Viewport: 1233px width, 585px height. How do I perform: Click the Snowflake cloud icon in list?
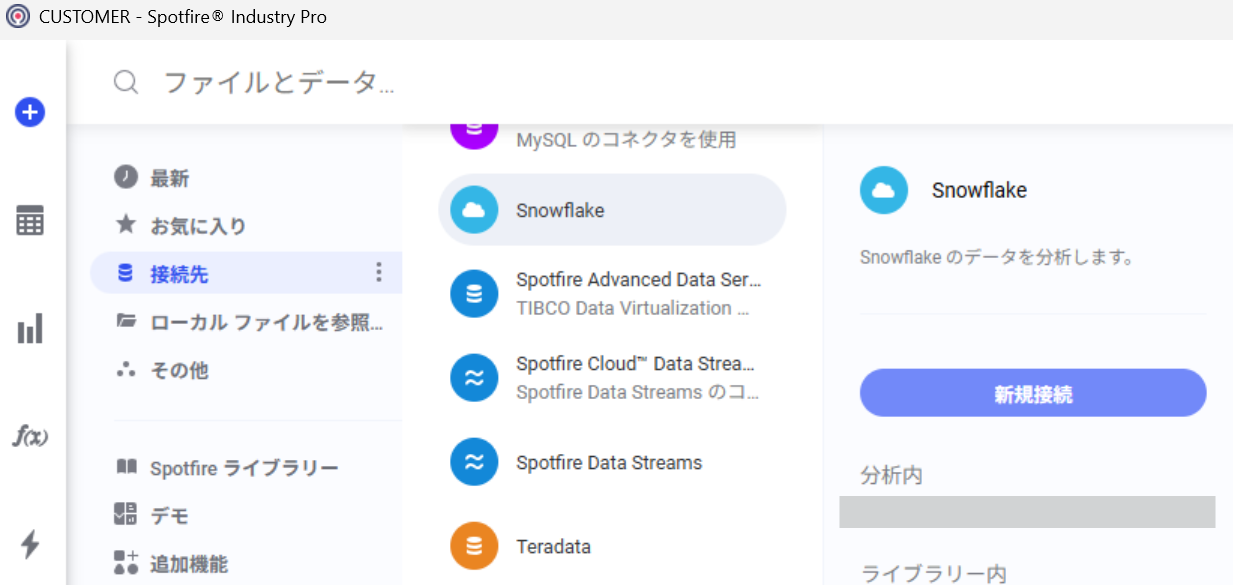pyautogui.click(x=474, y=210)
